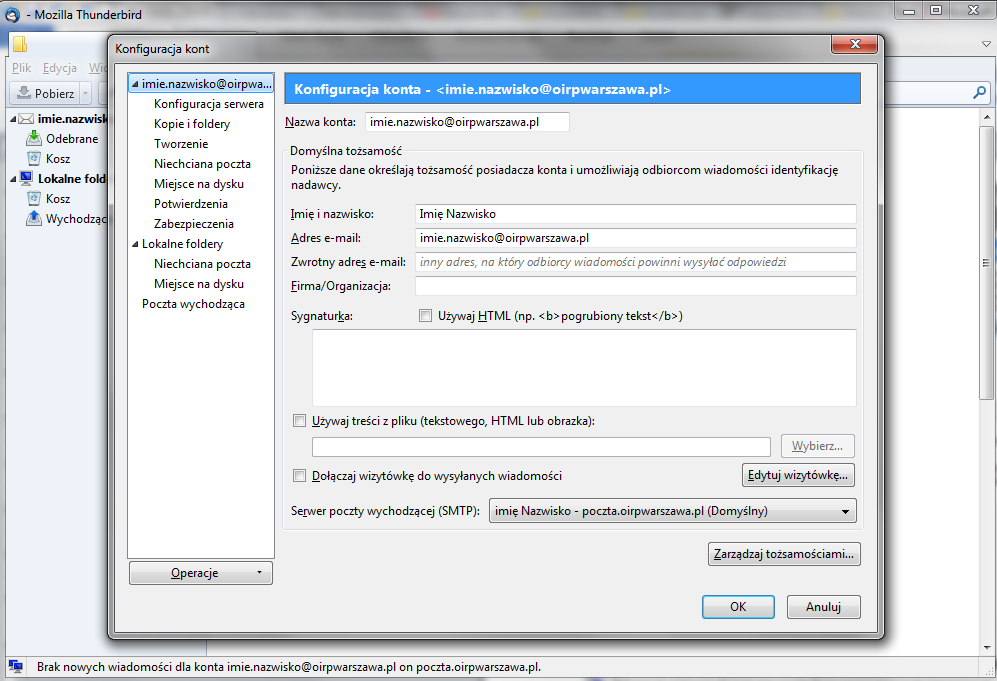Click the Kosz trash icon under imie.nazwisko account

pyautogui.click(x=34, y=158)
